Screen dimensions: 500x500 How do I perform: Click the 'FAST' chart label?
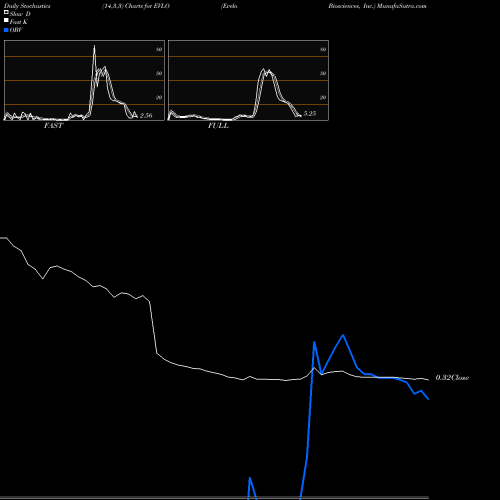[53, 126]
